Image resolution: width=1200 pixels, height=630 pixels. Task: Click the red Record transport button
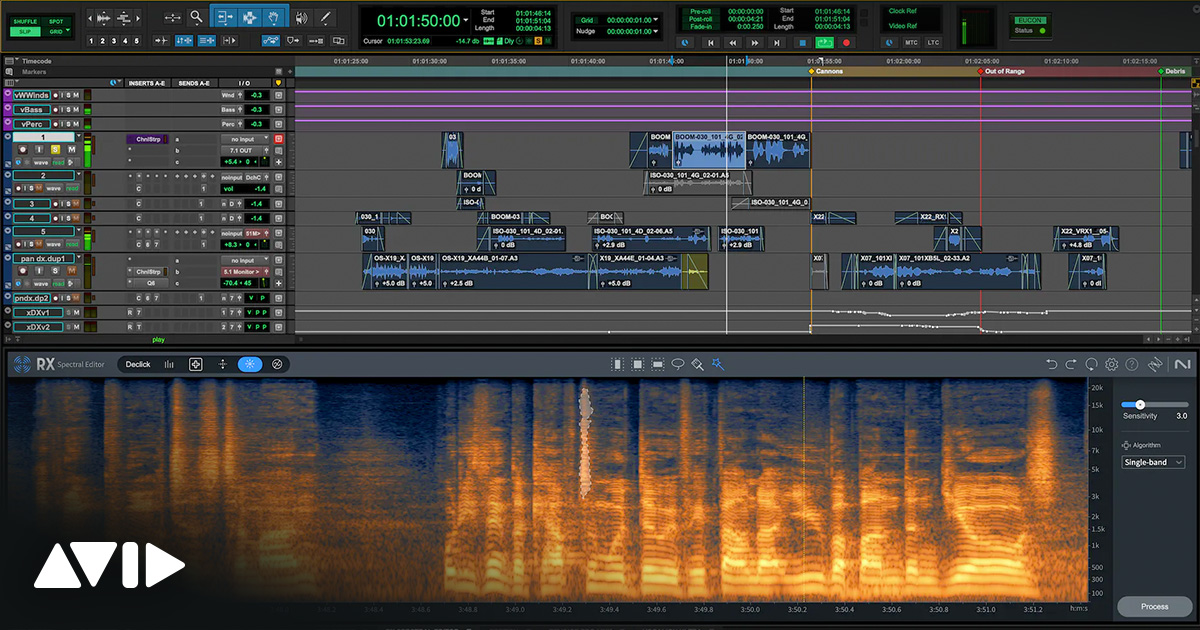click(847, 43)
